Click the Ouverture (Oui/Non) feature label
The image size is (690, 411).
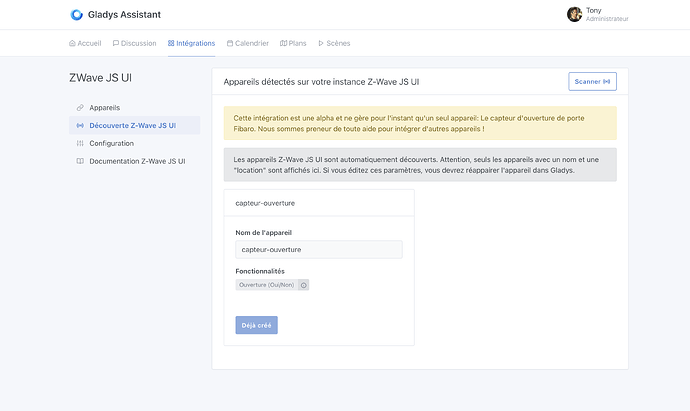[x=266, y=285]
